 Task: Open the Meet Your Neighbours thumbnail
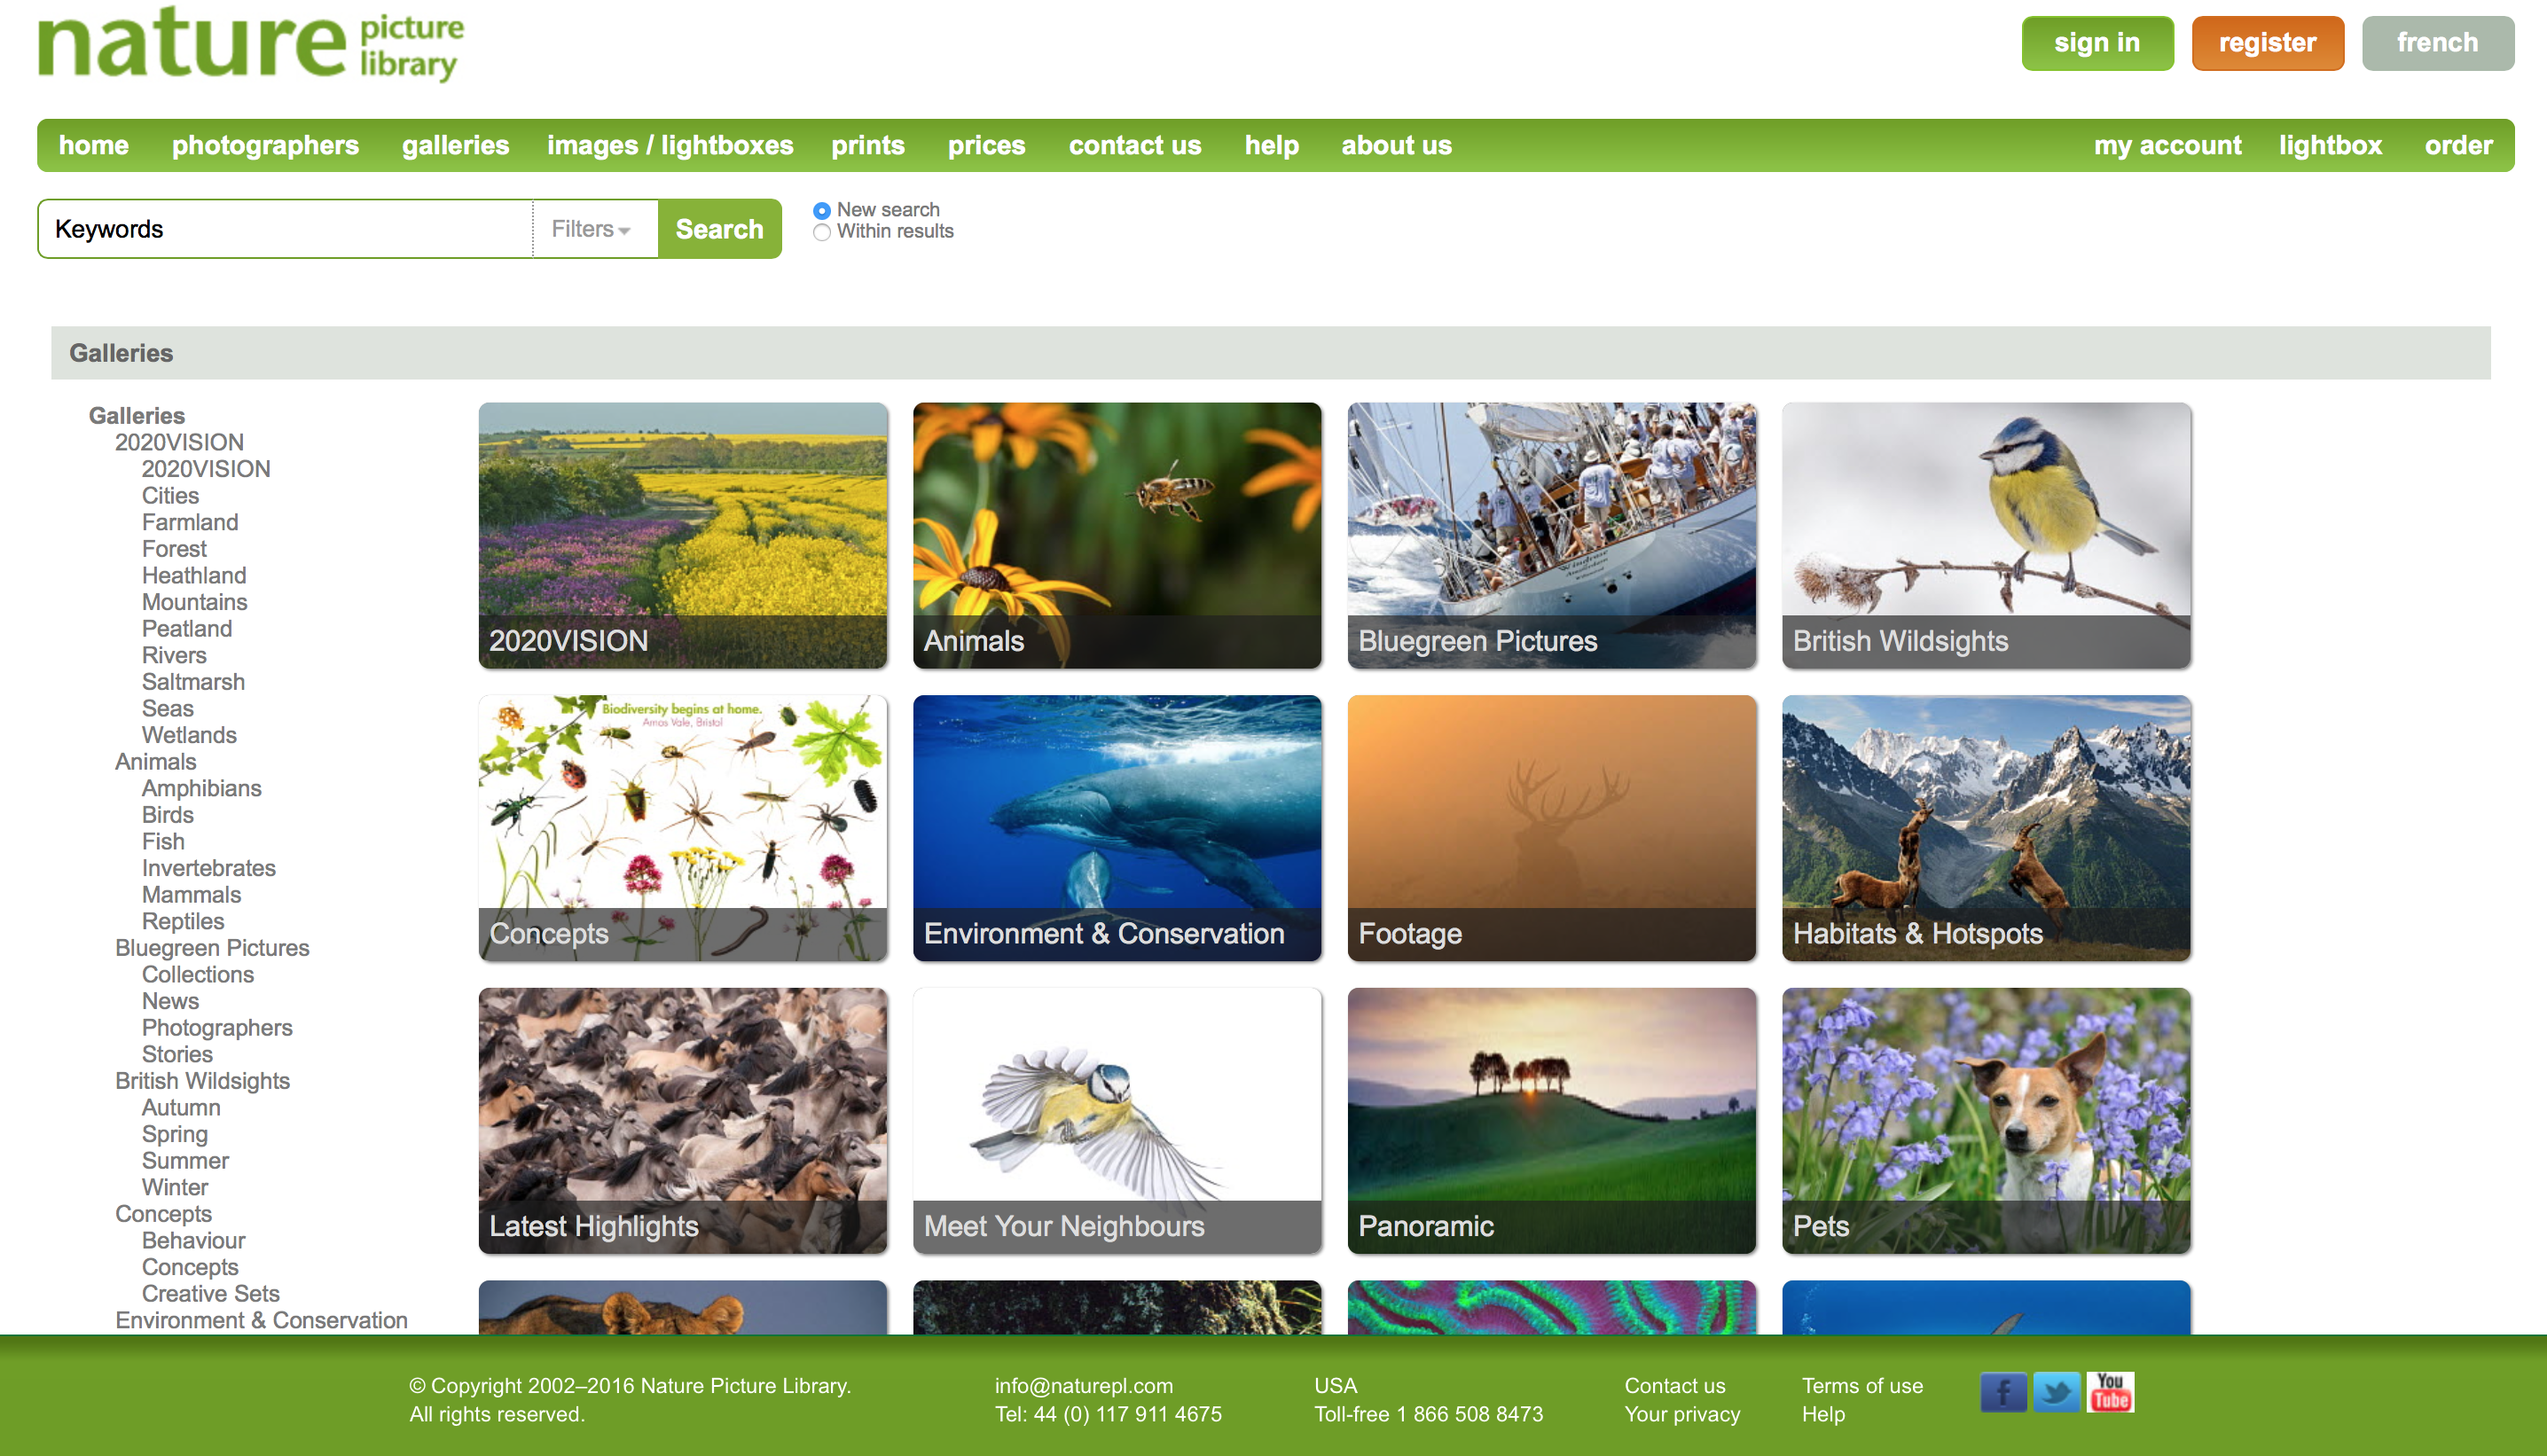coord(1117,1121)
